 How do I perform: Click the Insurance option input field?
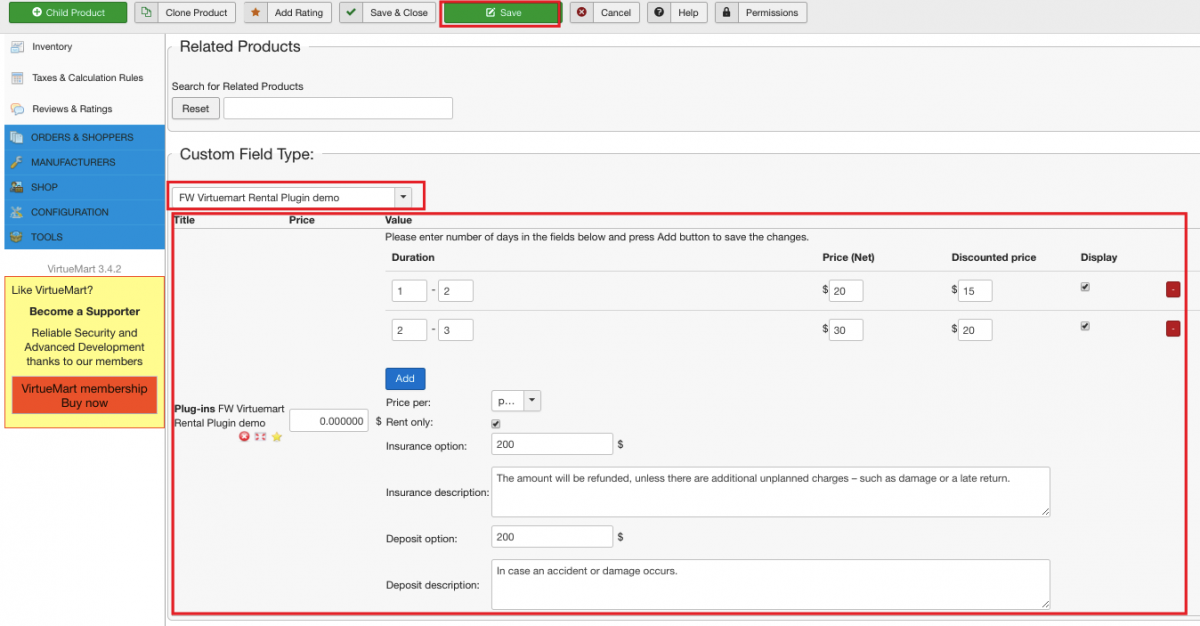point(552,444)
